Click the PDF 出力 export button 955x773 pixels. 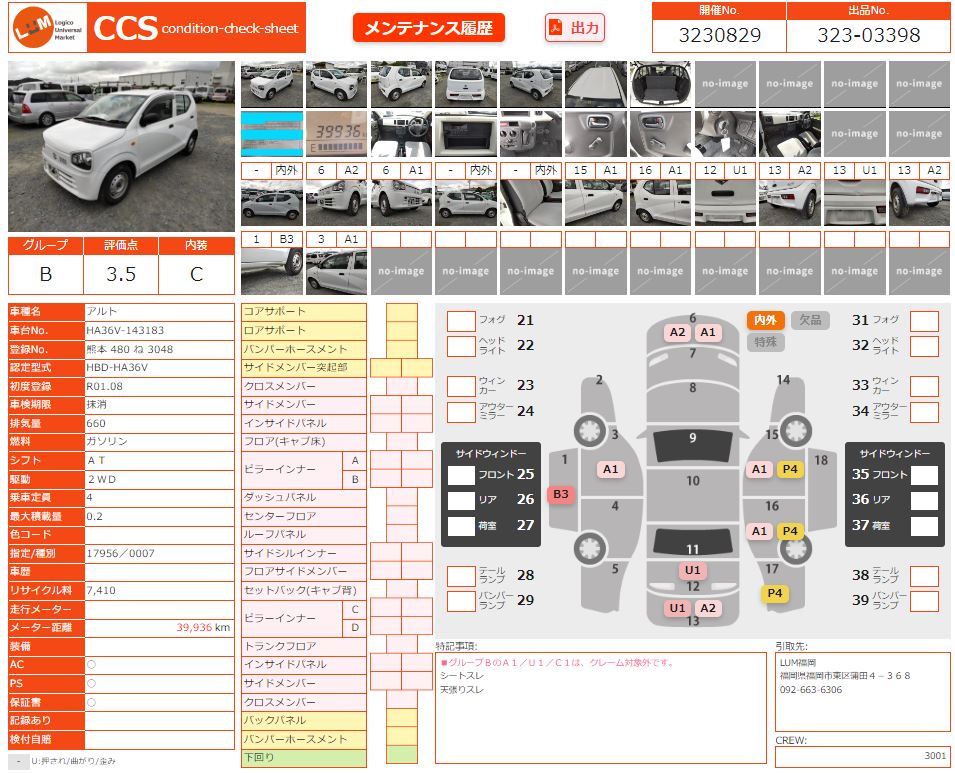coord(575,28)
